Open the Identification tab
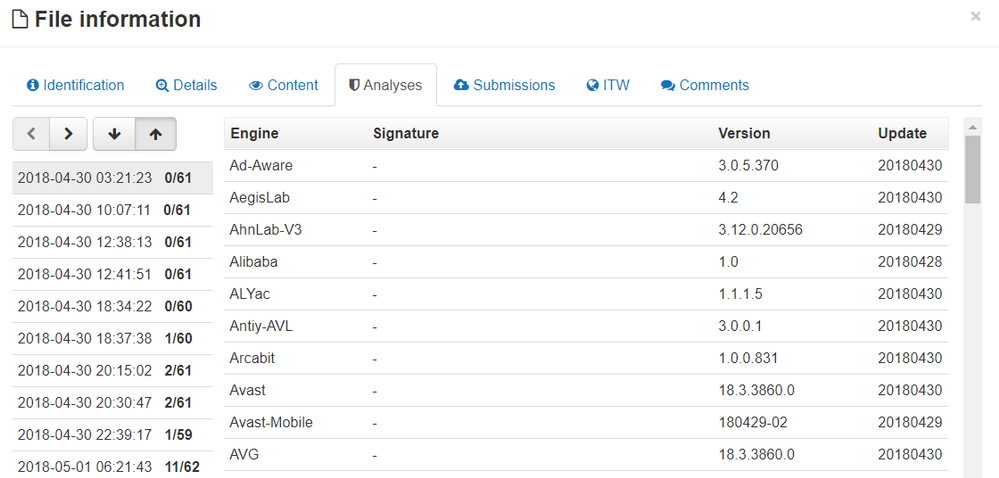The width and height of the screenshot is (999, 478). [x=75, y=85]
